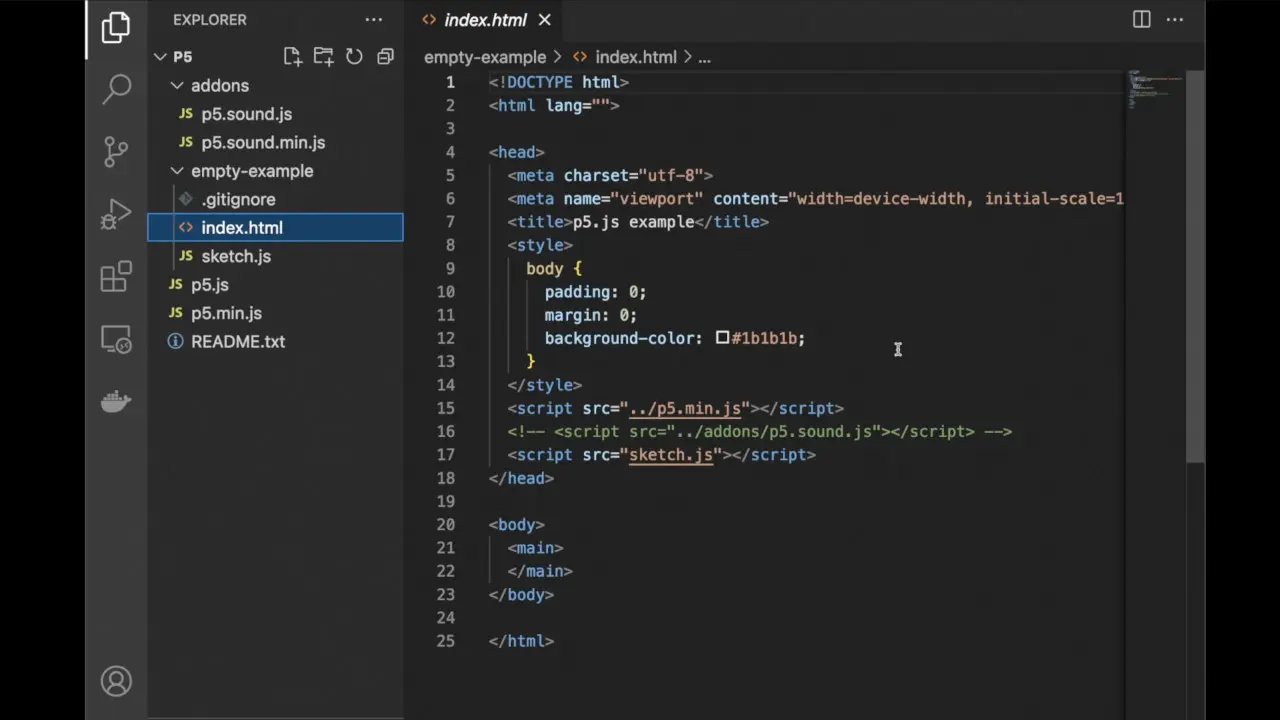1280x720 pixels.
Task: Click line number 9 in gutter
Action: (x=449, y=268)
